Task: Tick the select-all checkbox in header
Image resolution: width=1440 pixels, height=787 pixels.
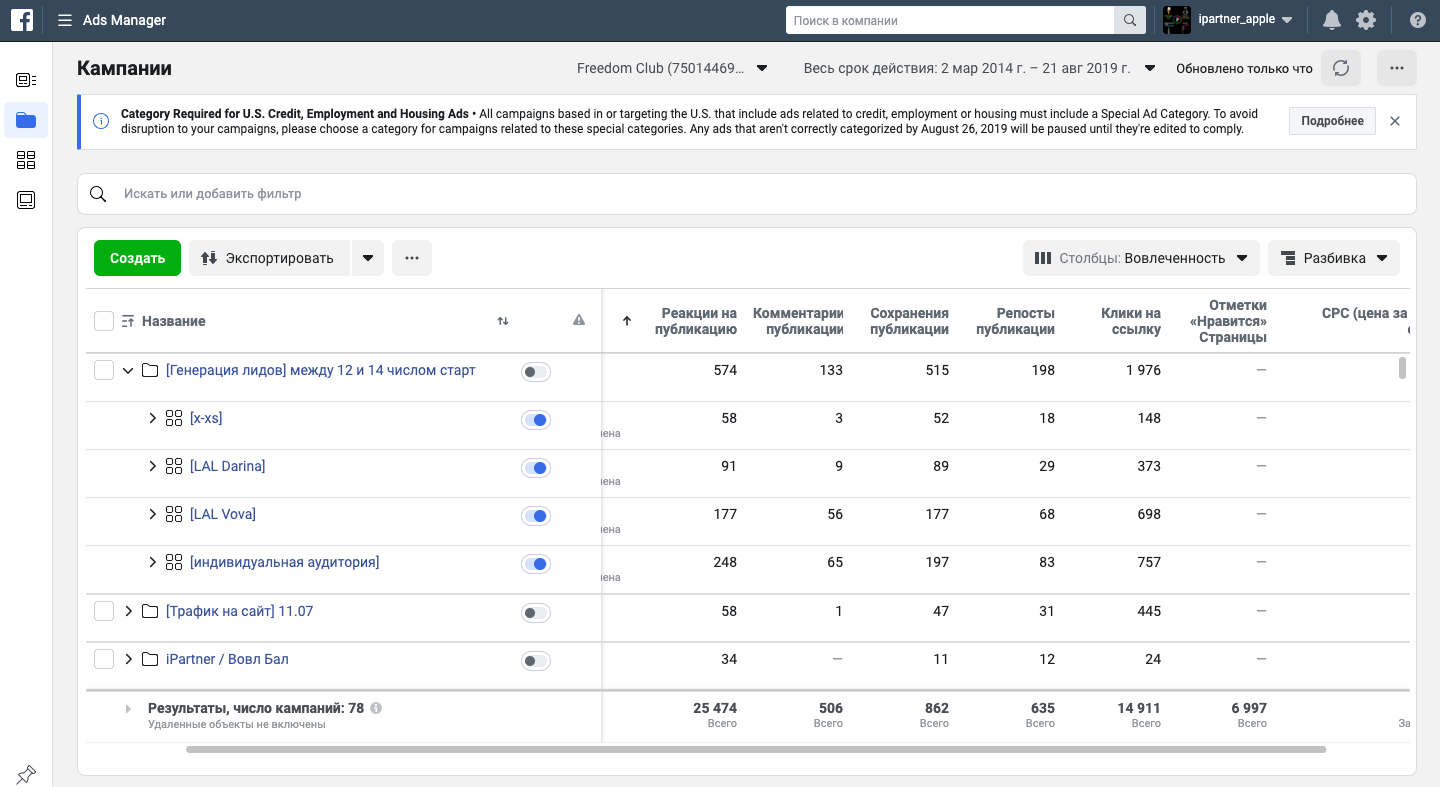Action: (x=104, y=321)
